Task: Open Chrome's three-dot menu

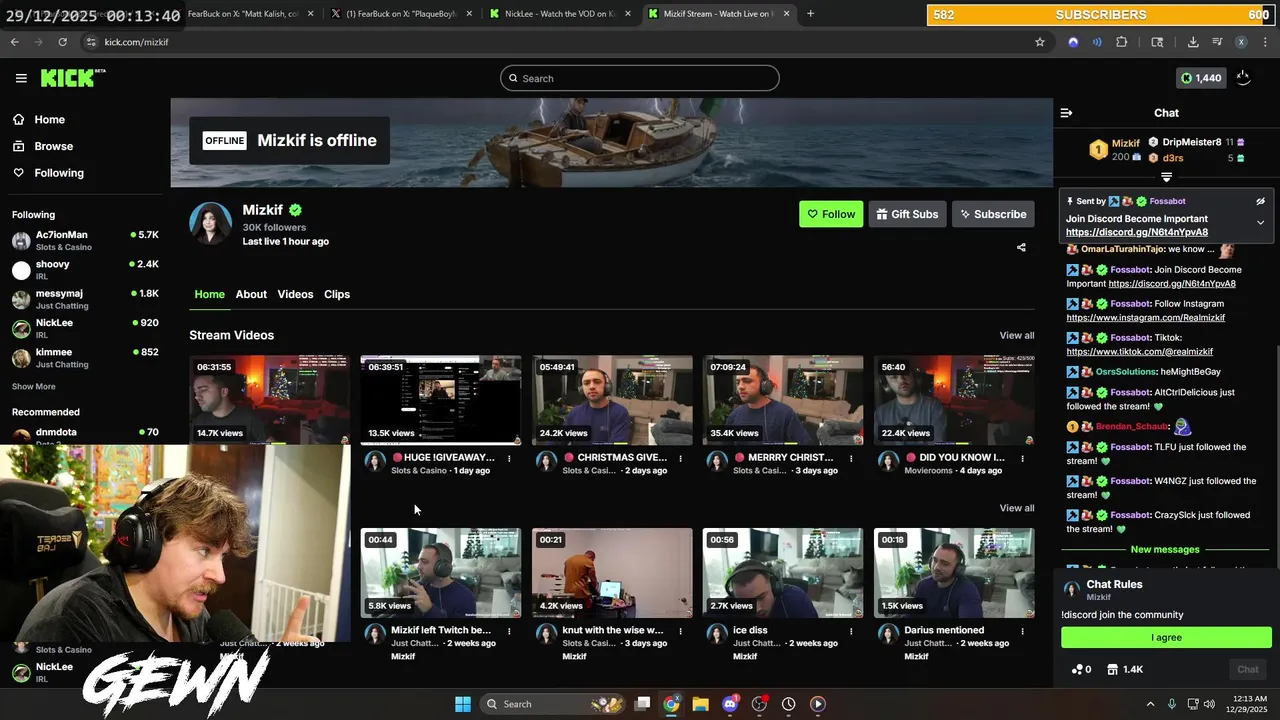Action: (1265, 42)
